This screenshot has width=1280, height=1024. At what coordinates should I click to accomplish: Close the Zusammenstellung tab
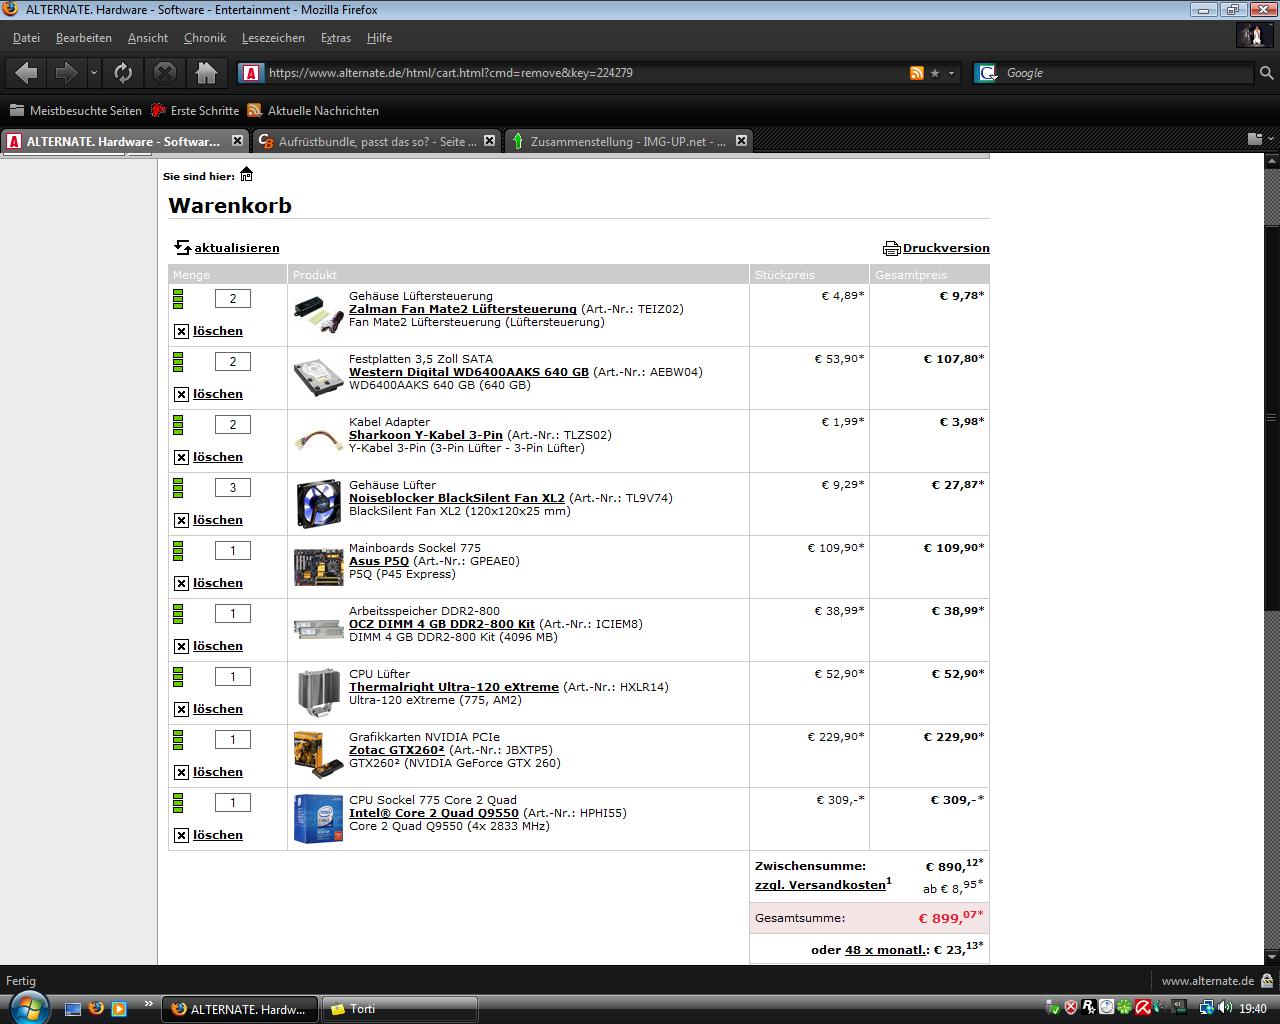click(741, 141)
